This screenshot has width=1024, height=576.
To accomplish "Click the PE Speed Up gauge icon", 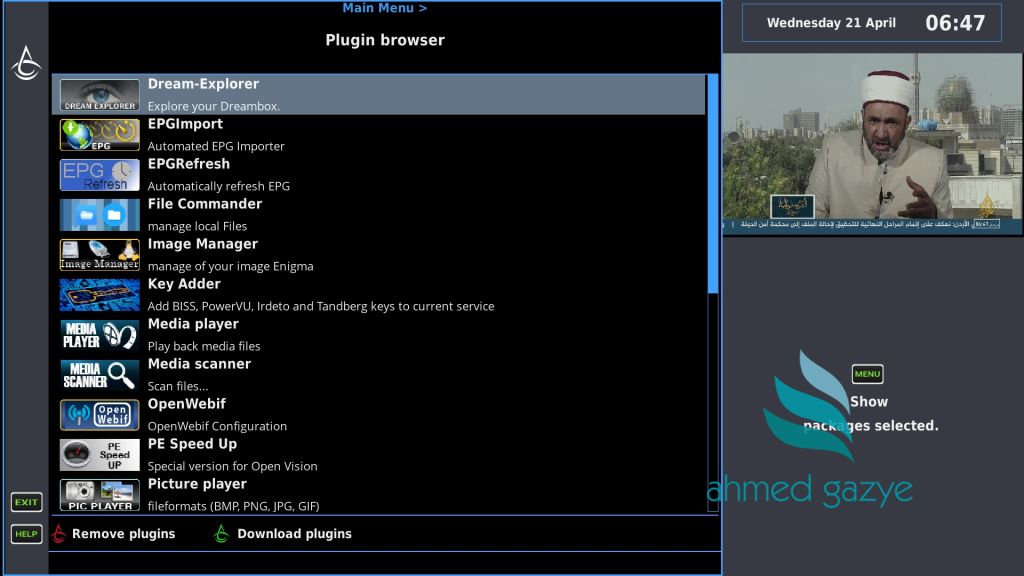I will (x=99, y=455).
